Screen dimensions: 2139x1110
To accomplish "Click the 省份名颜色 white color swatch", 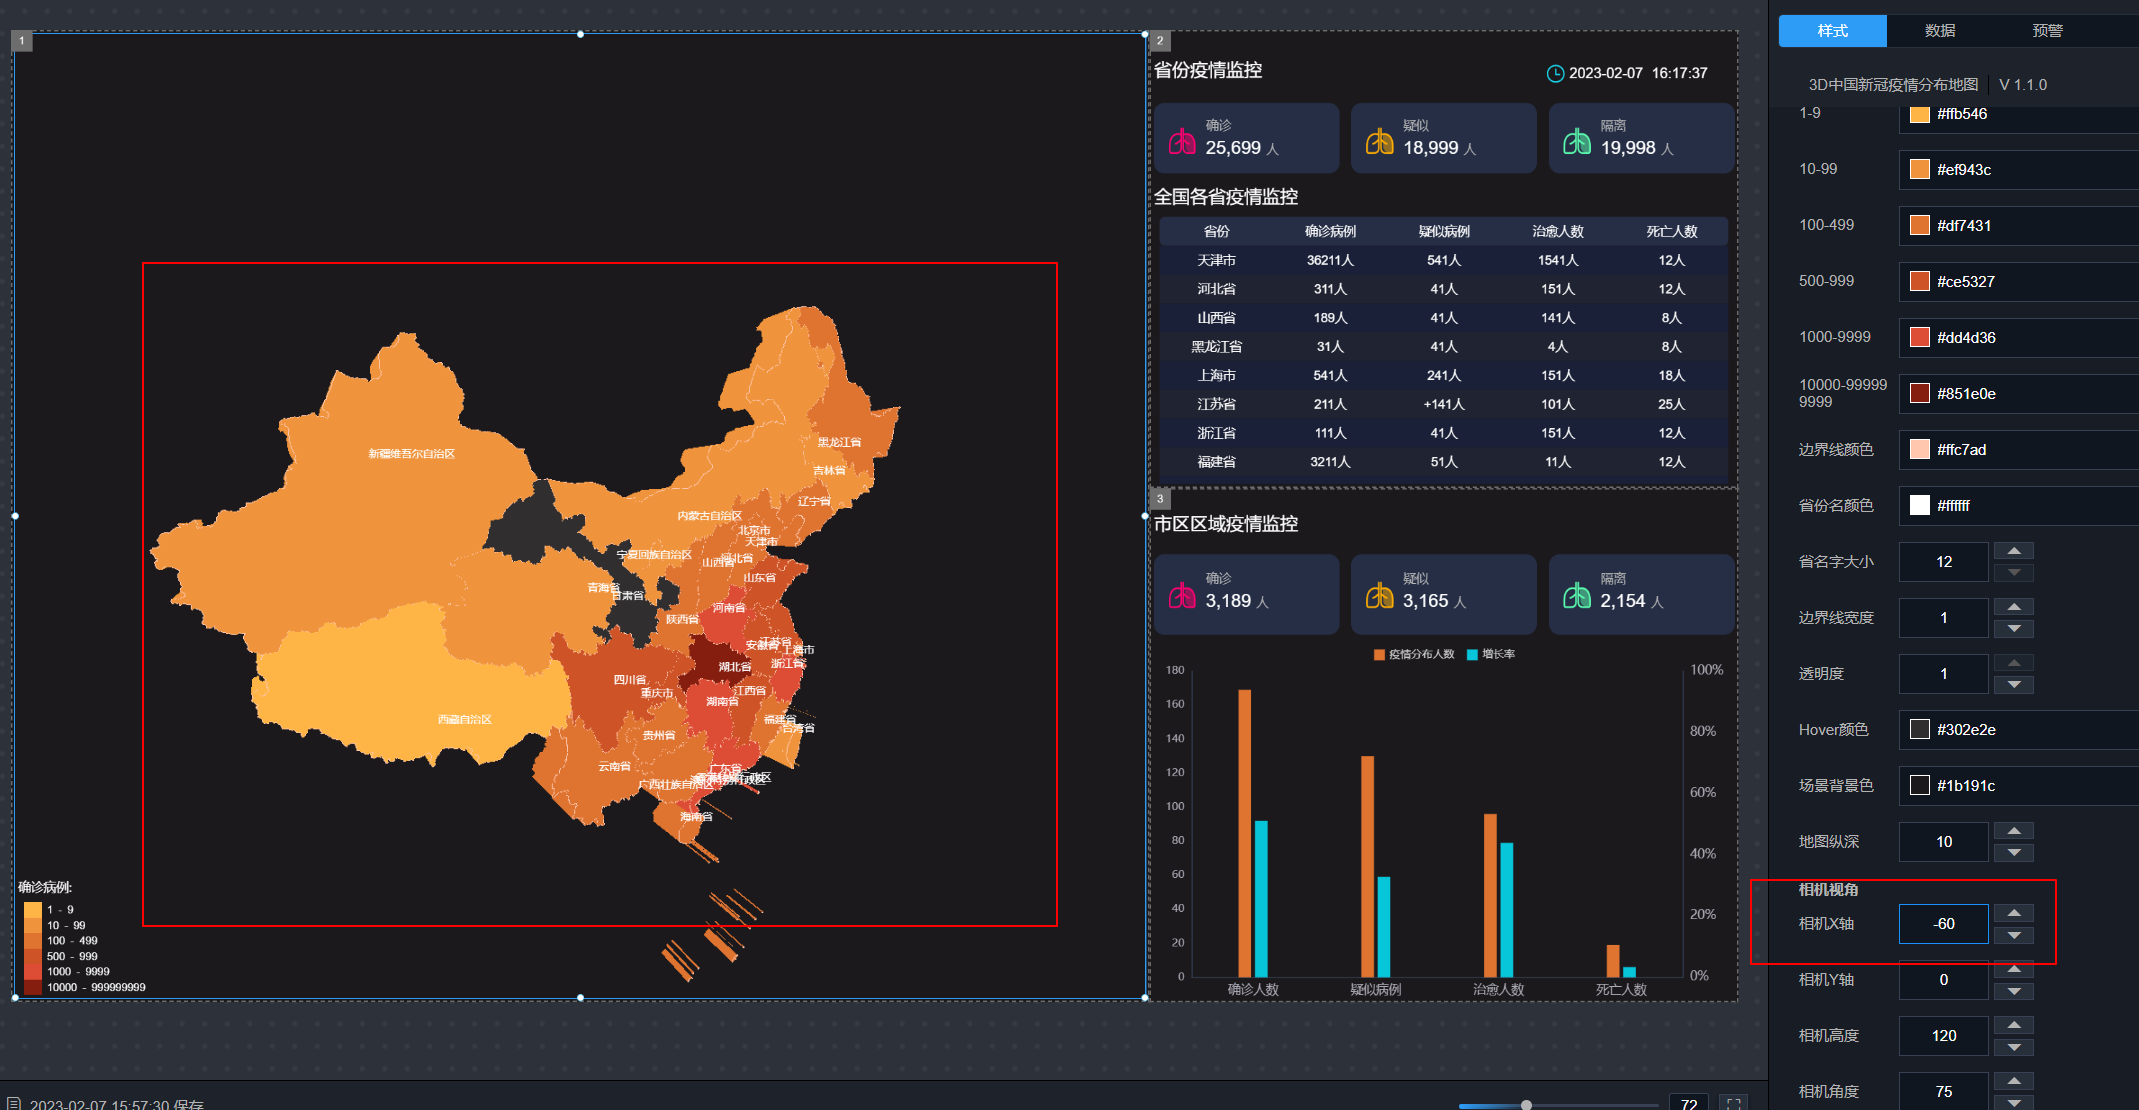I will 1919,505.
